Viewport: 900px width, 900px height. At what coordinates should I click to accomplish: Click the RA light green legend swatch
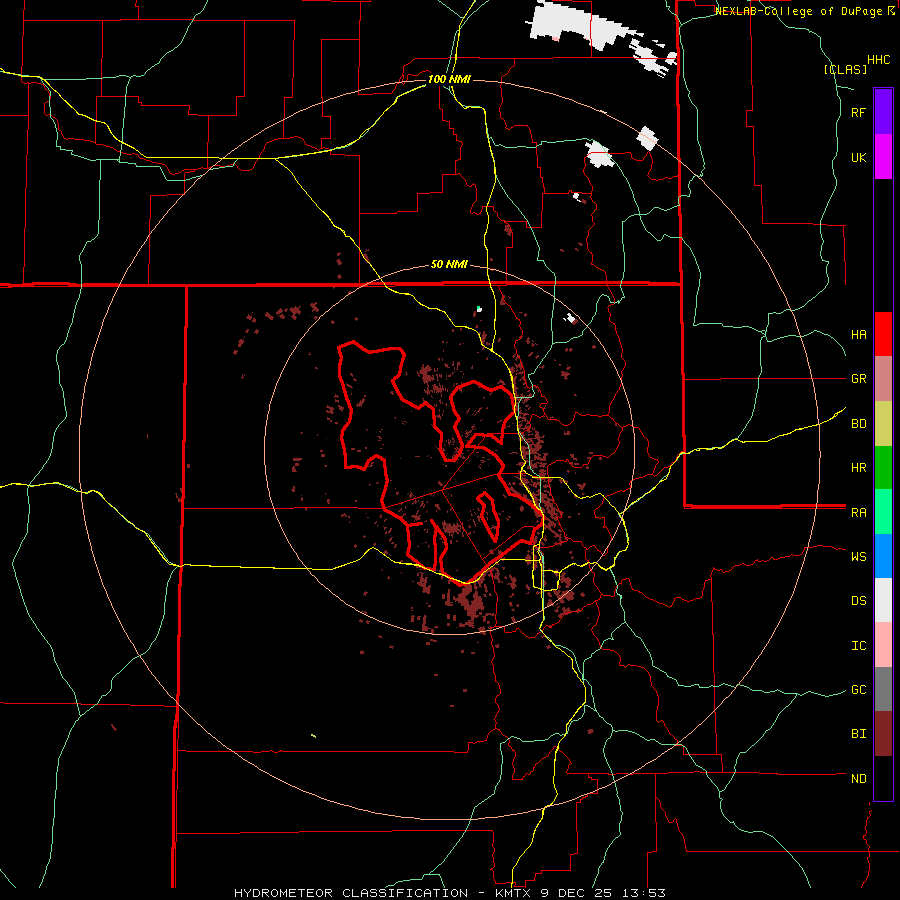click(883, 512)
